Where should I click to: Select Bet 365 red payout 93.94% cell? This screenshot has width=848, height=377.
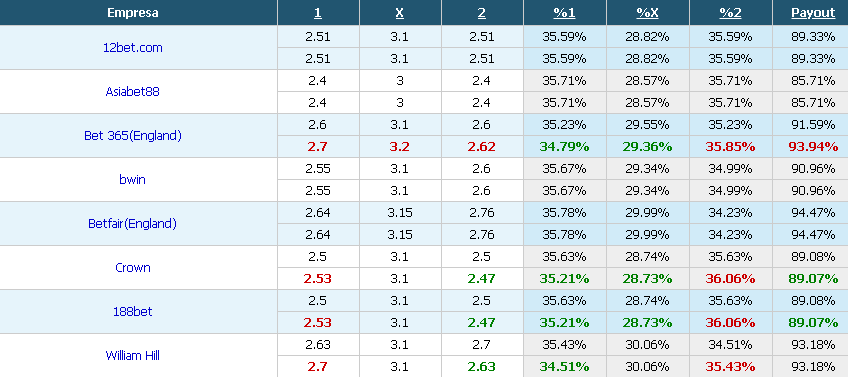pos(813,147)
